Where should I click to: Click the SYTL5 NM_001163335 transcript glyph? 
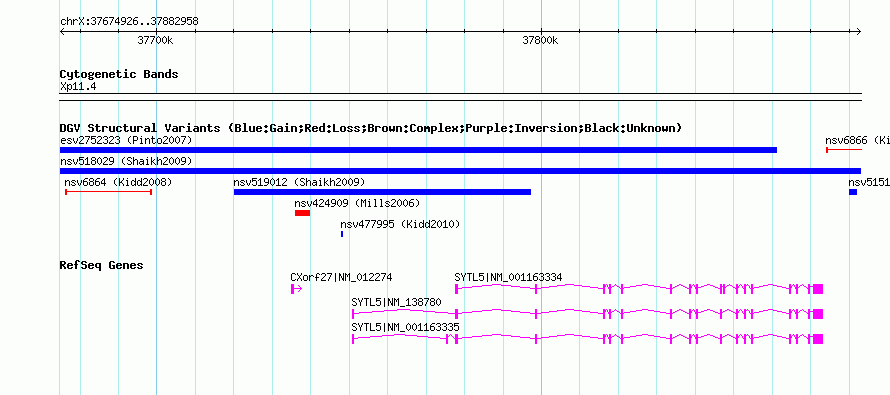point(587,339)
